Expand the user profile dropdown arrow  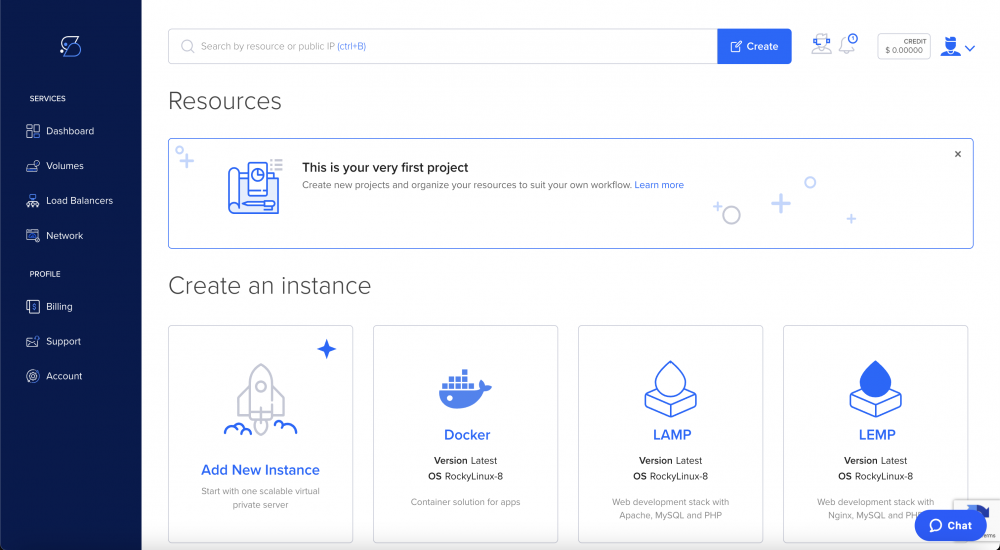click(x=970, y=48)
